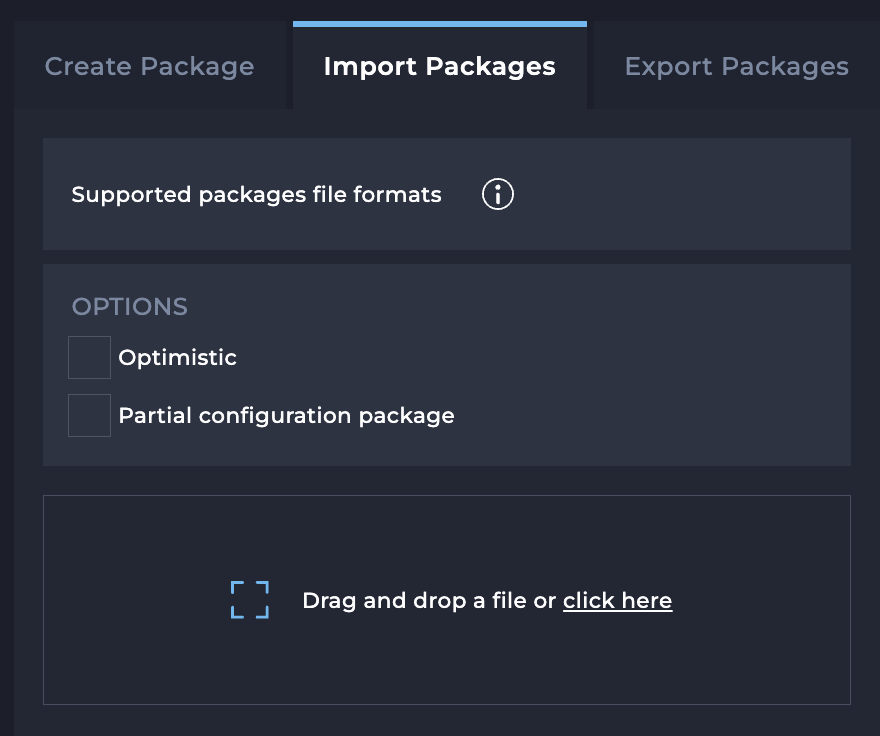Click inside the drag and drop zone

coord(447,600)
